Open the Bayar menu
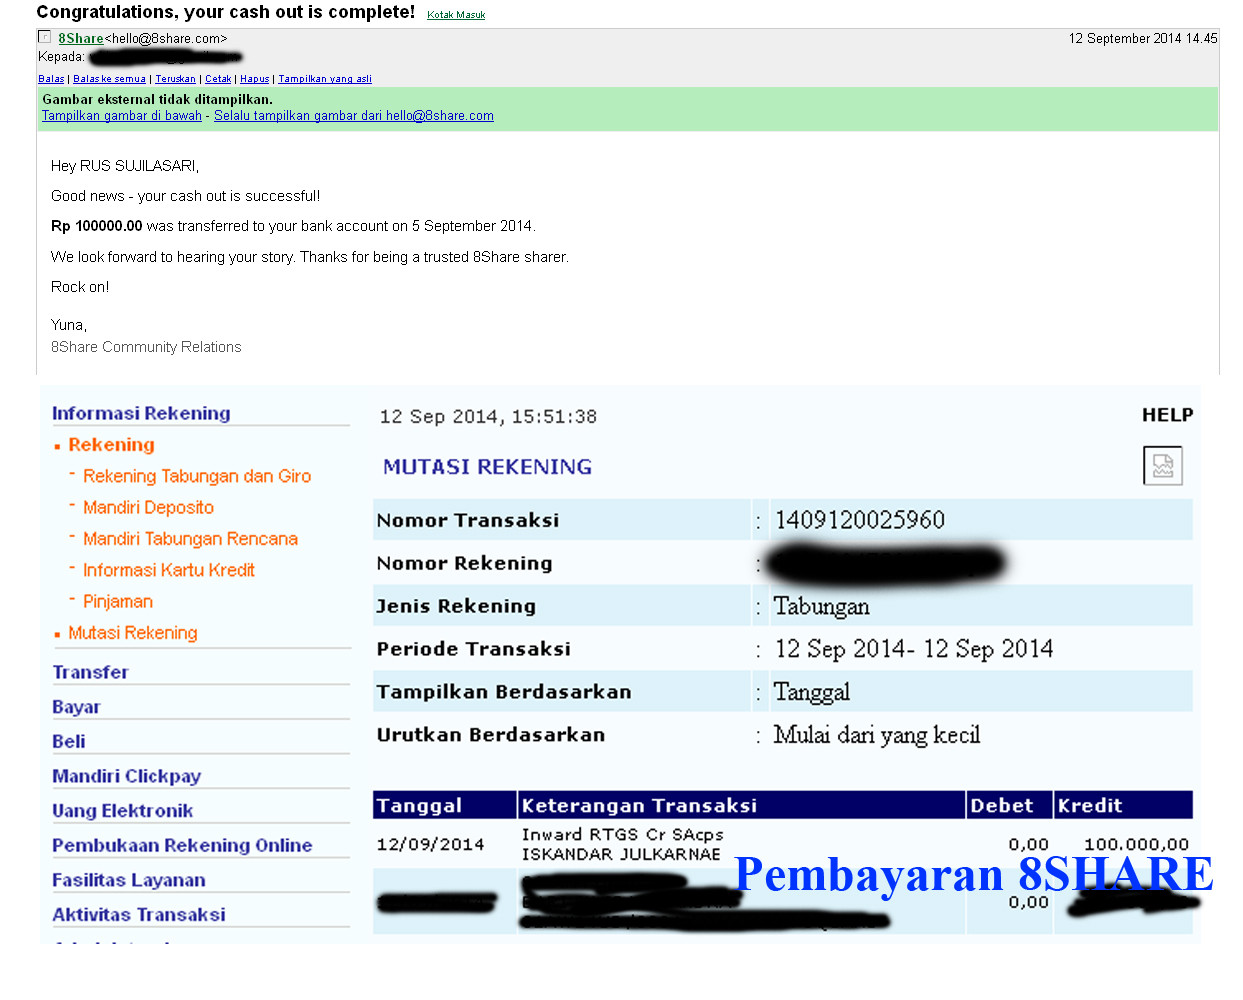 click(76, 707)
